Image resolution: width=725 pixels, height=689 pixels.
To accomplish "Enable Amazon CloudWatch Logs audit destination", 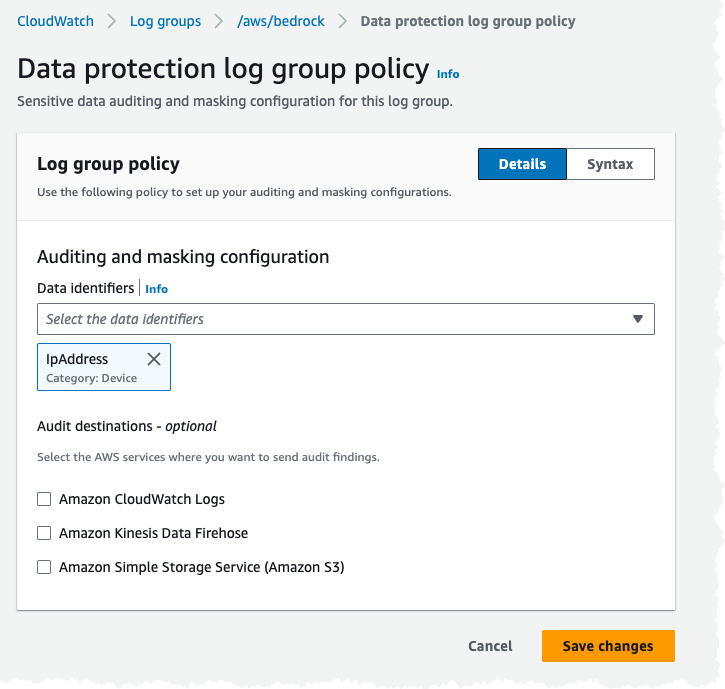I will point(44,499).
